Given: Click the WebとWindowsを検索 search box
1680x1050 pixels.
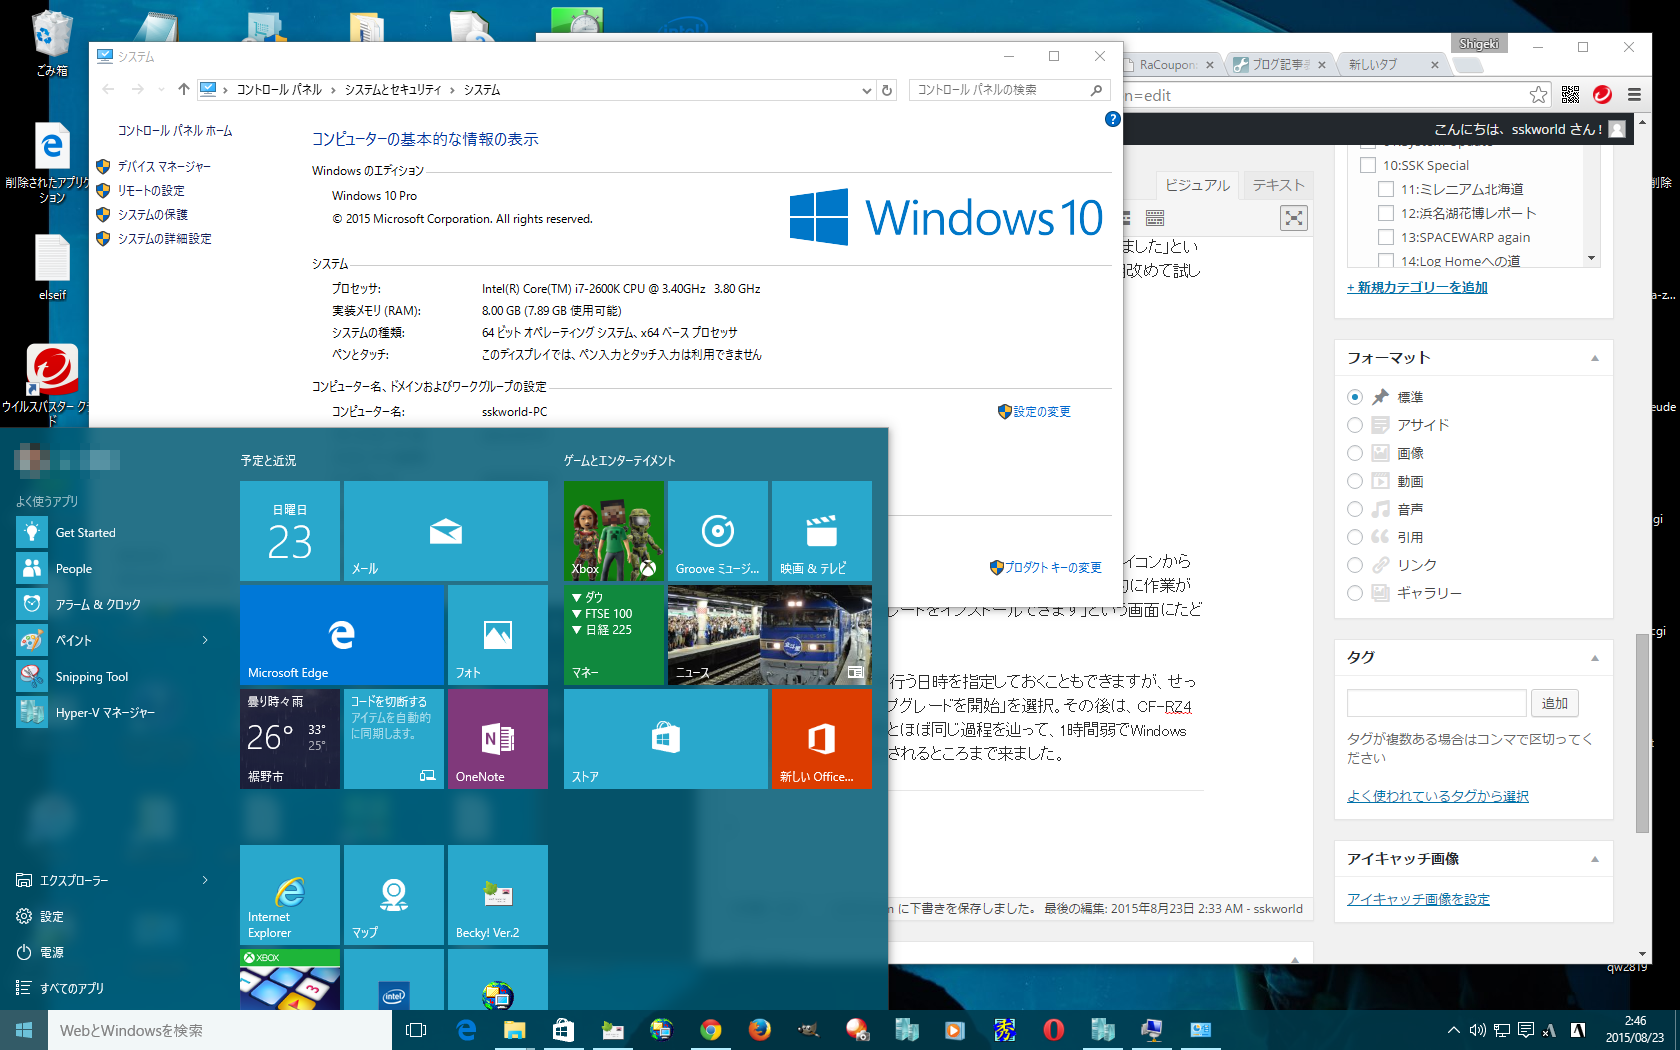Looking at the screenshot, I should [x=220, y=1030].
